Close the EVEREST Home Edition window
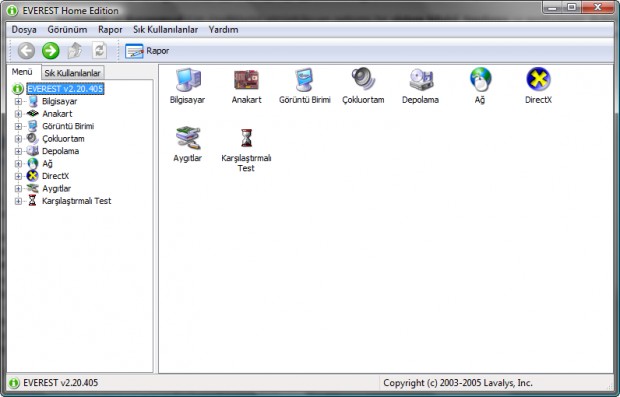This screenshot has width=620, height=397. (x=597, y=8)
